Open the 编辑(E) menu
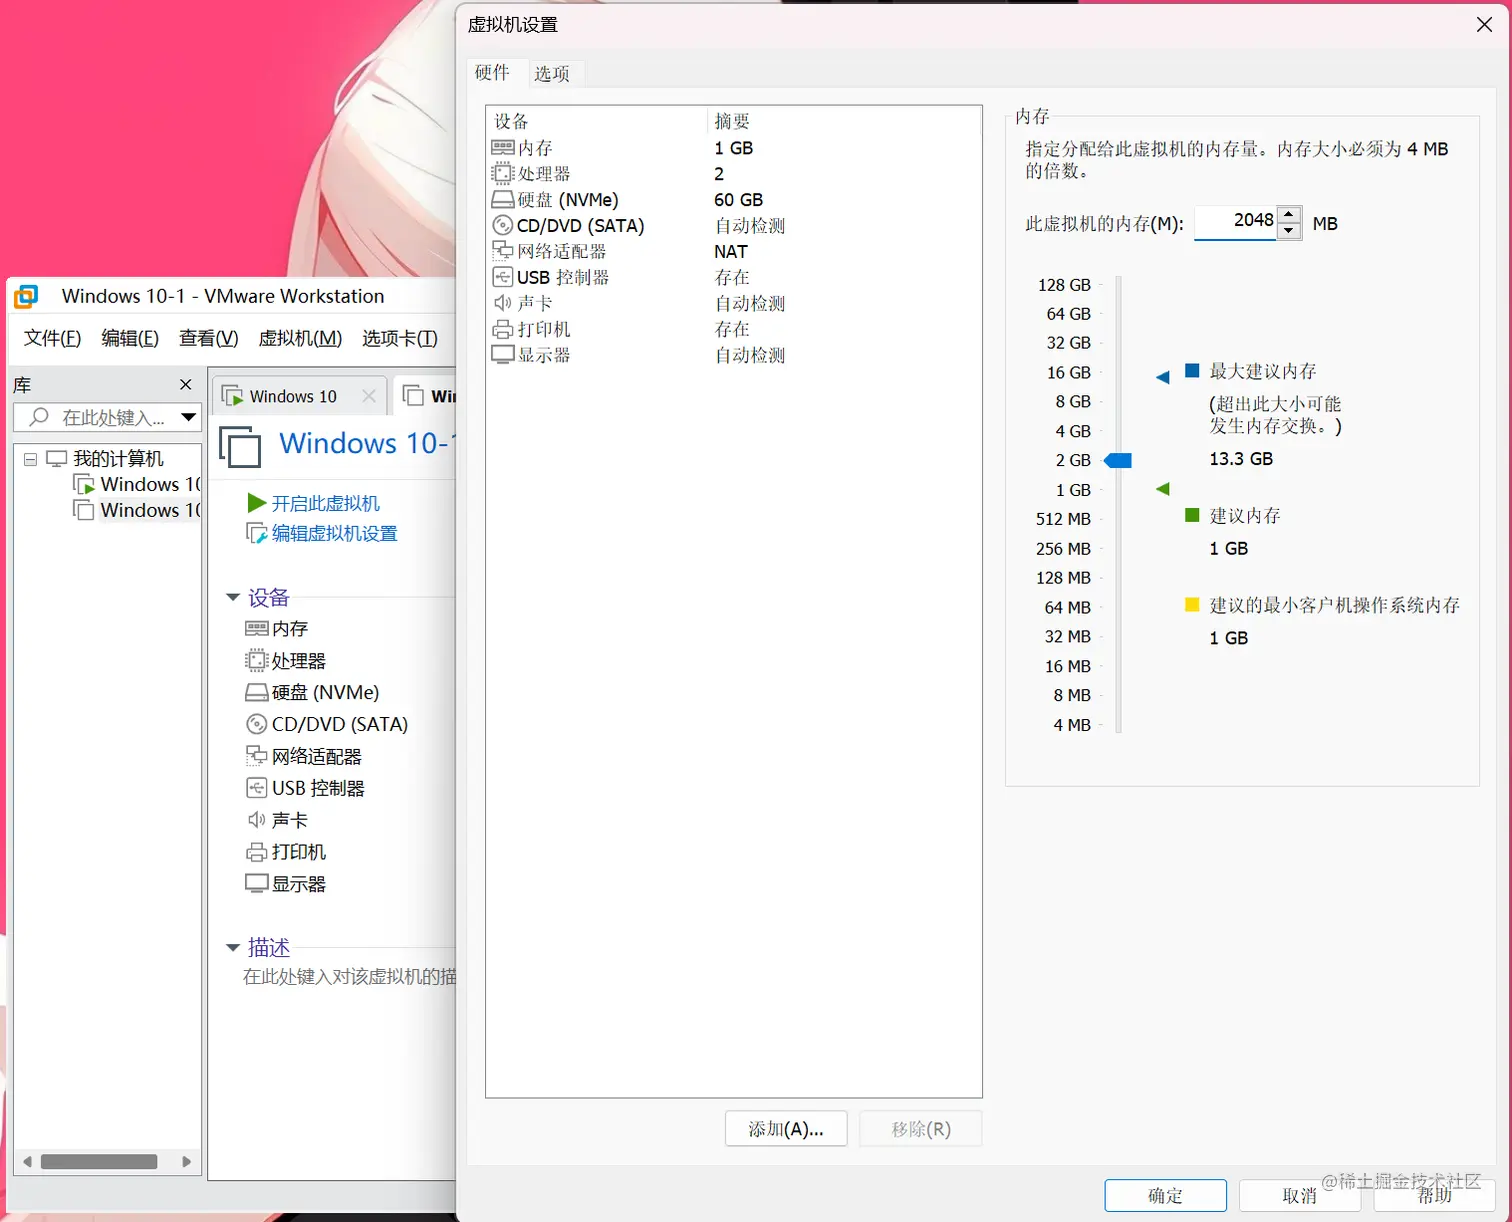 tap(130, 338)
